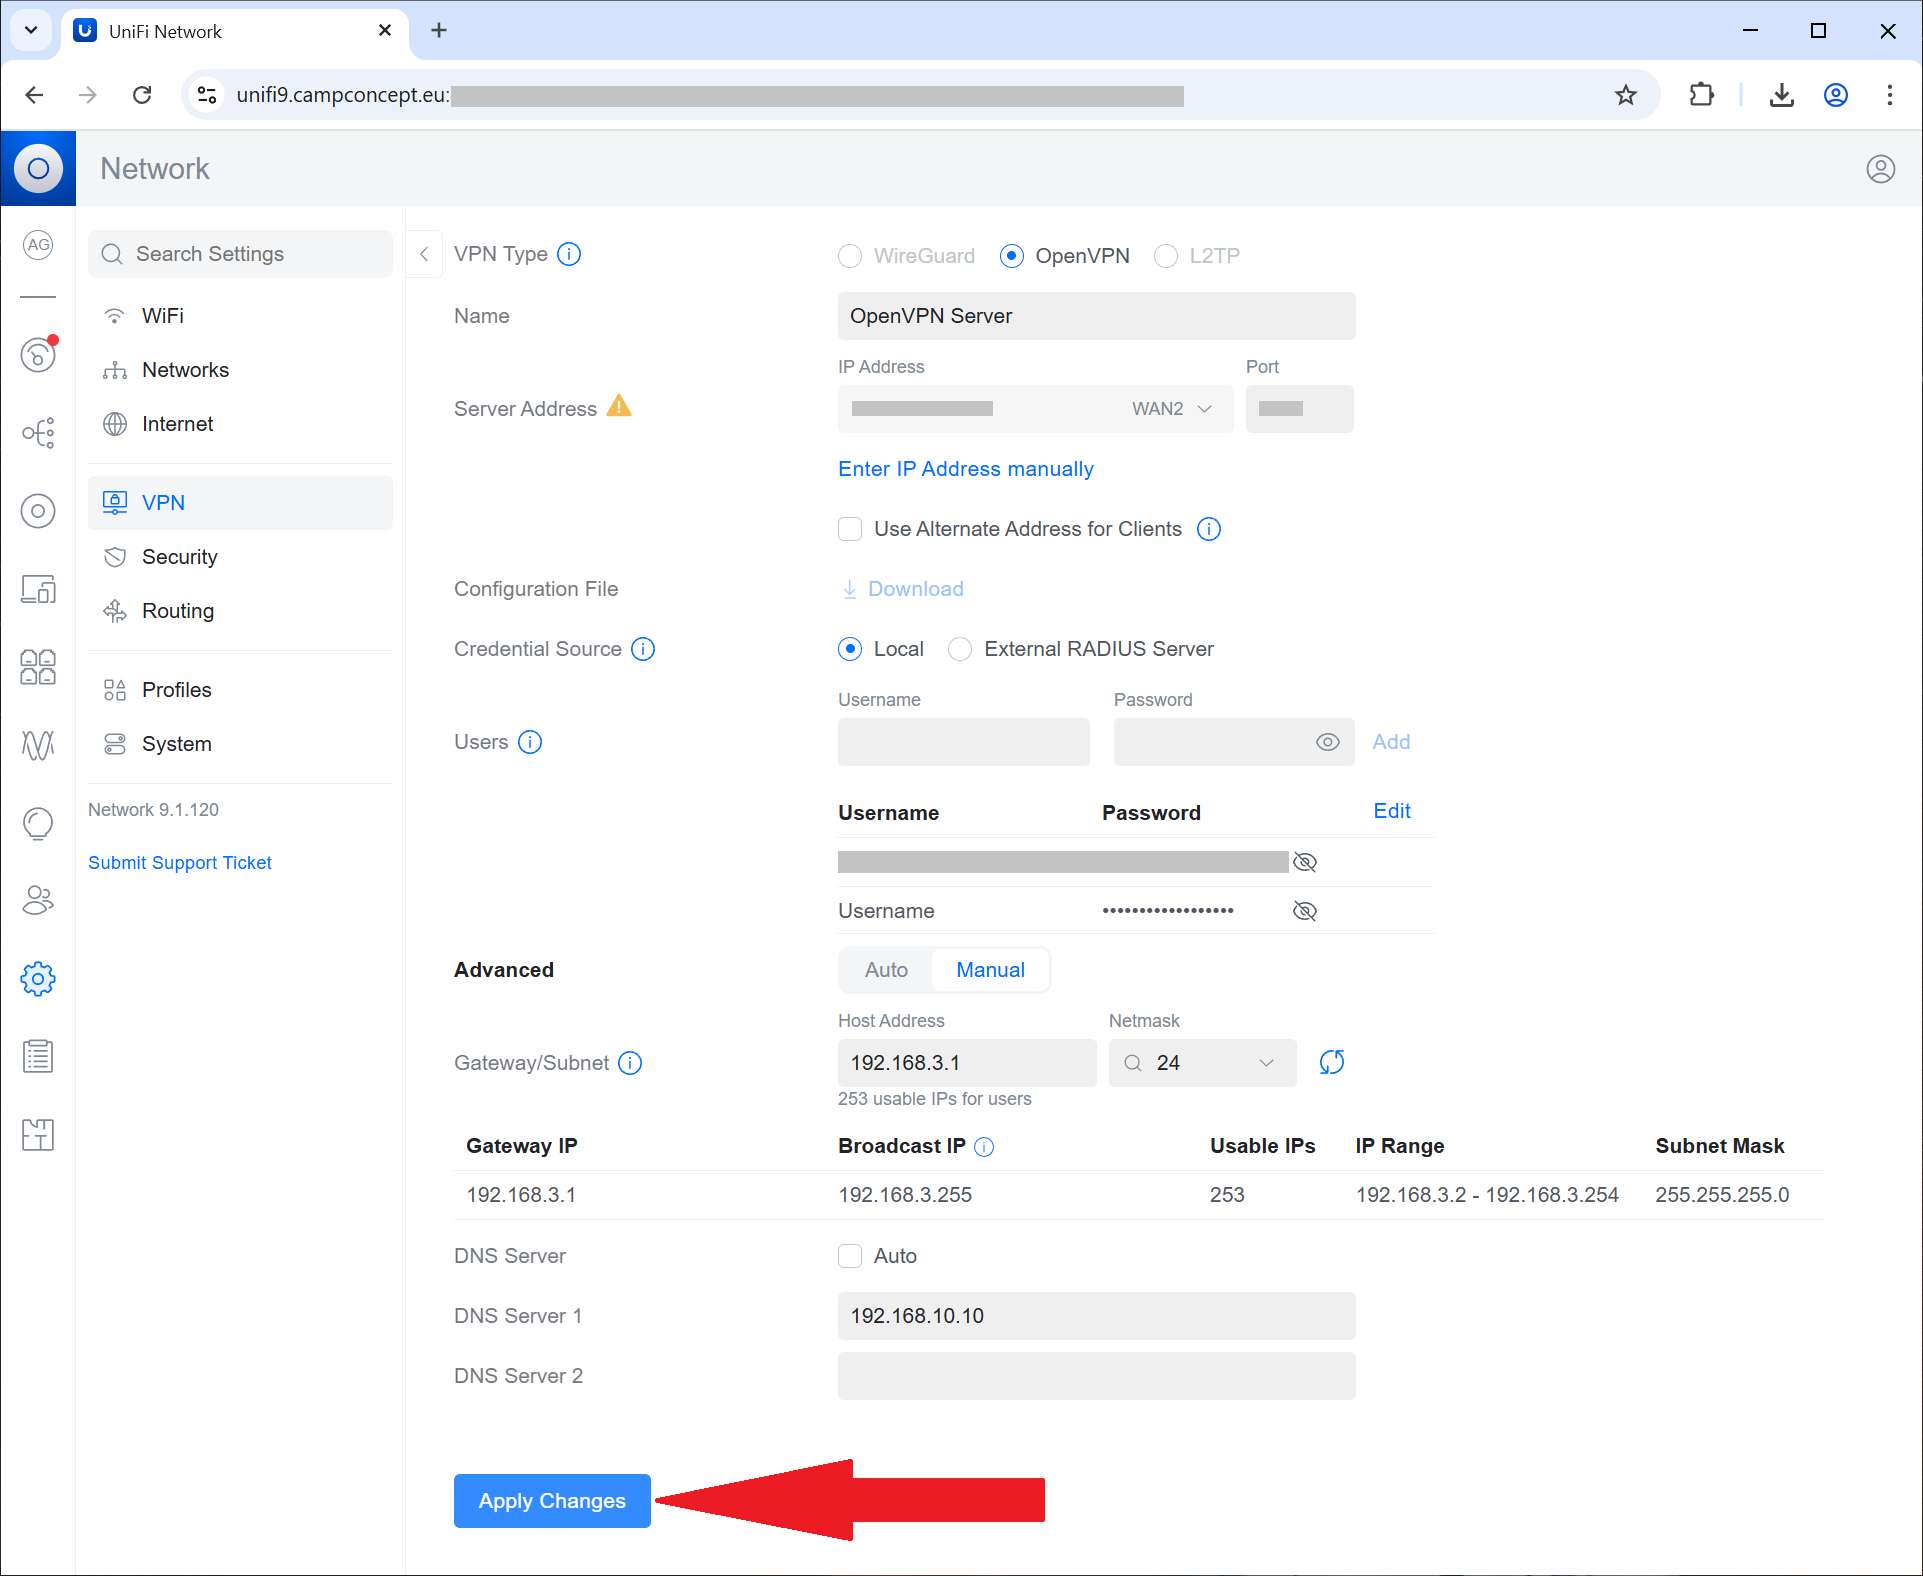Switch Advanced mode to Auto tab
The image size is (1923, 1576).
click(886, 970)
